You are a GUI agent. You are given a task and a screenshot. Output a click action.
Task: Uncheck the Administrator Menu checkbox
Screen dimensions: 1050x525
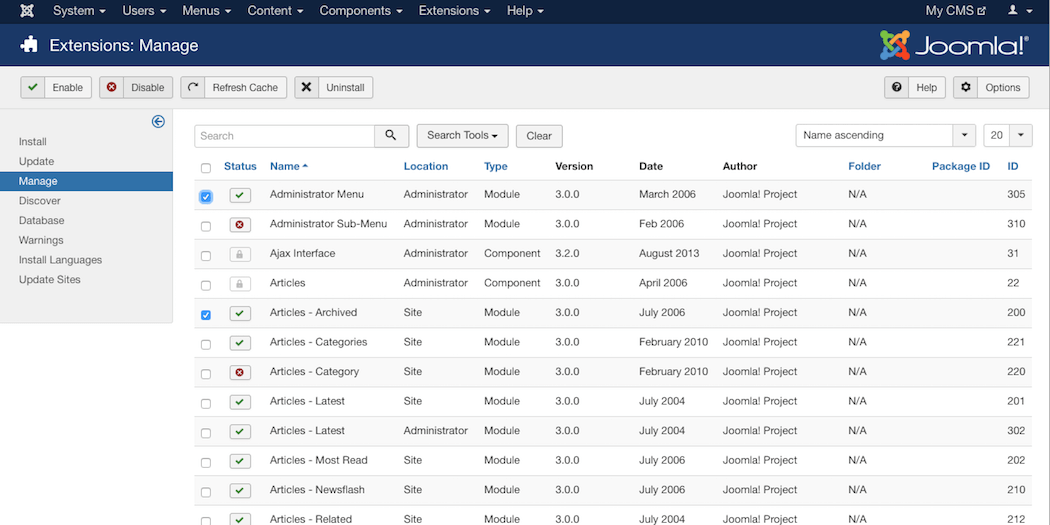coord(206,197)
